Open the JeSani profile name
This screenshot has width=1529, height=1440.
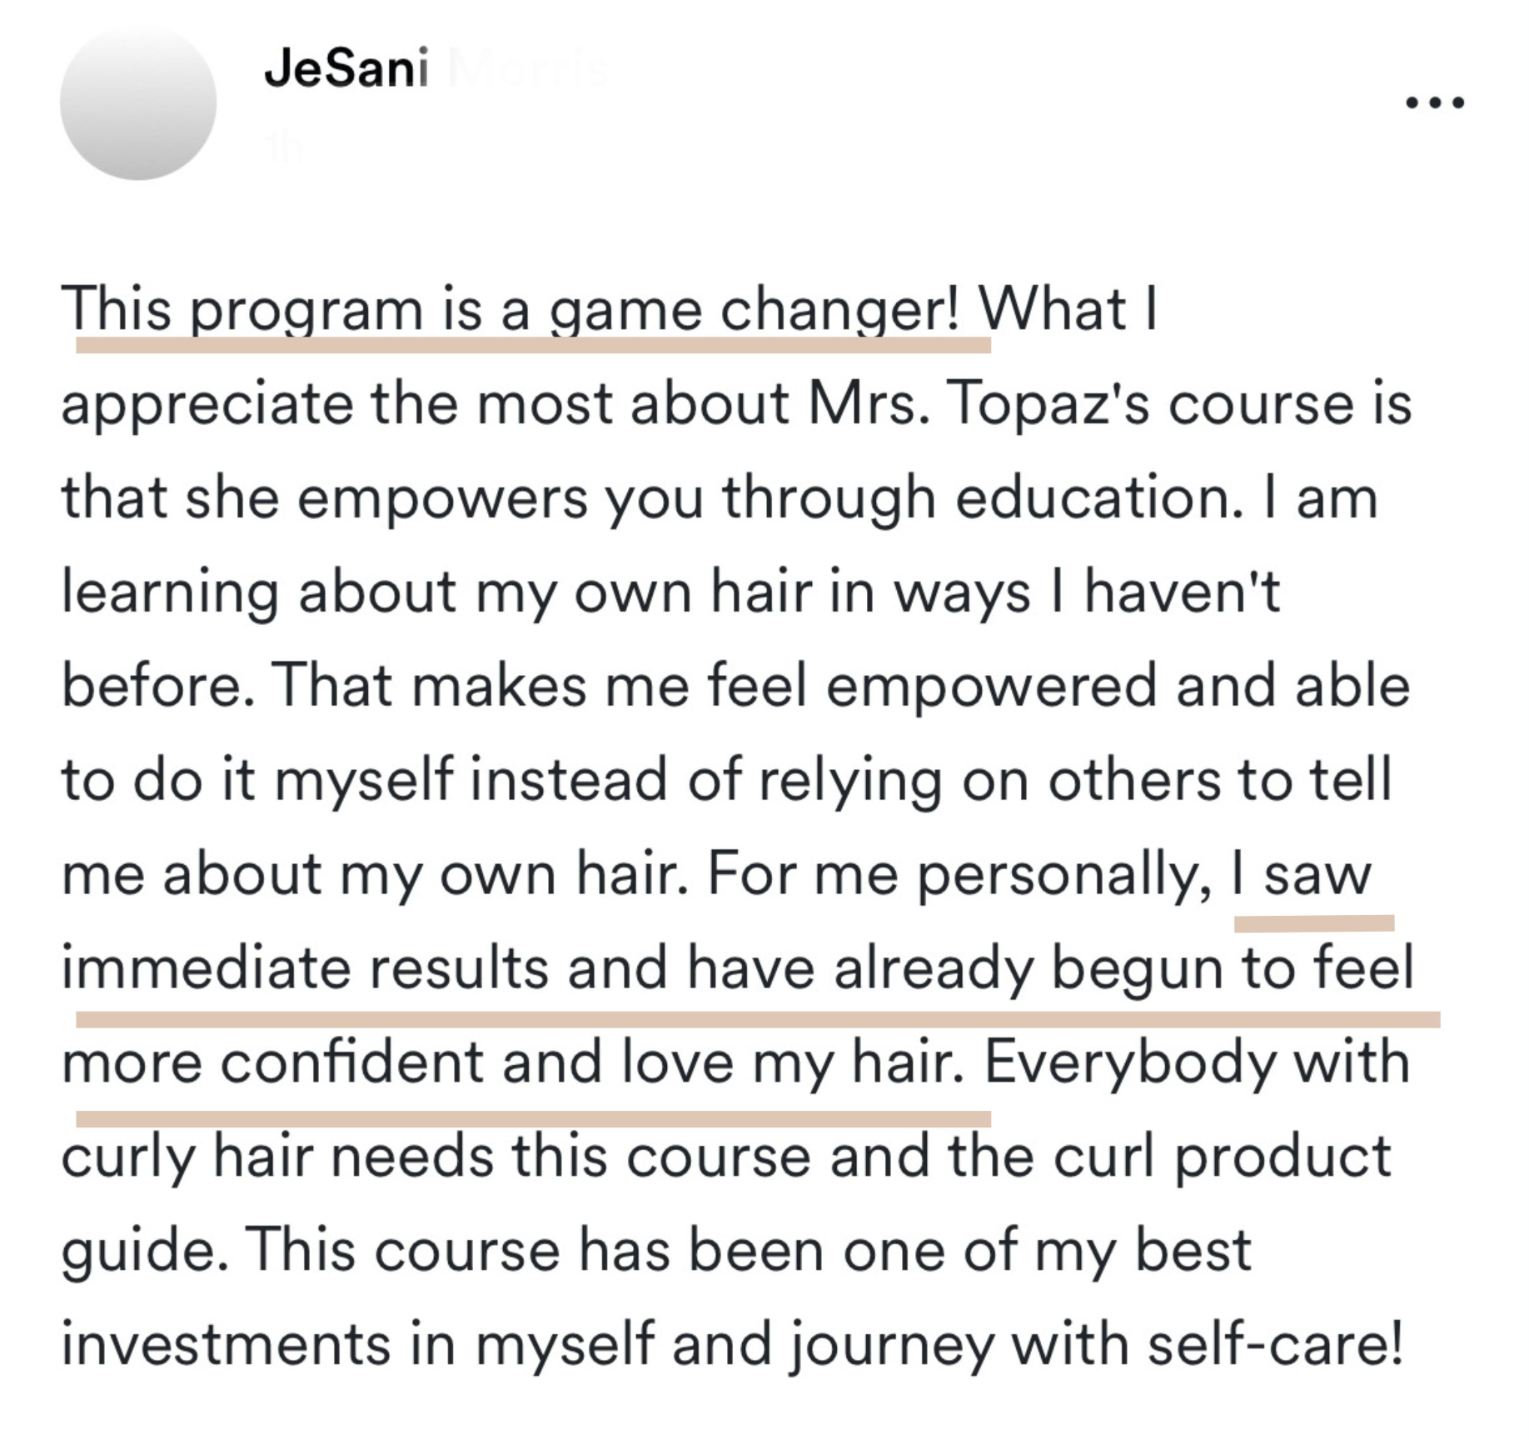click(346, 70)
